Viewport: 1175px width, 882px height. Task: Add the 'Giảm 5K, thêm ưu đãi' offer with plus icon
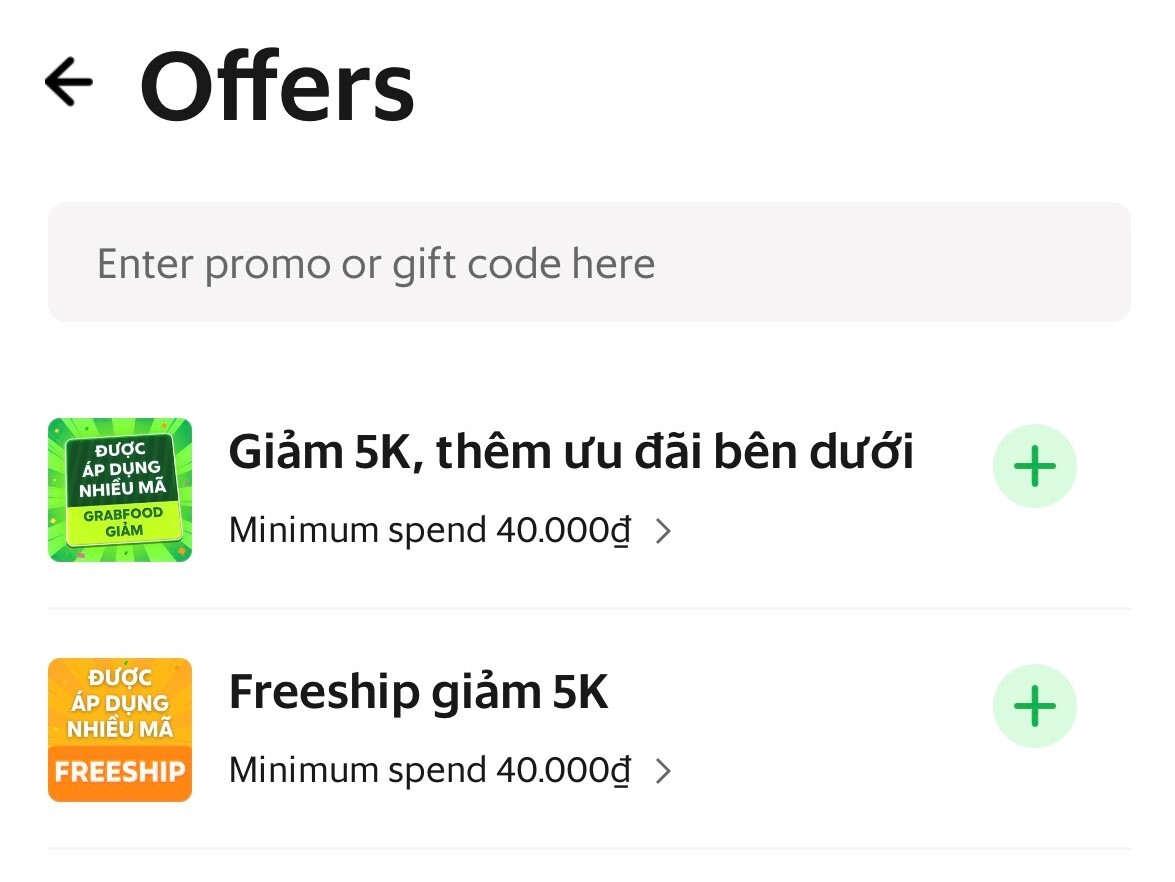[1034, 466]
